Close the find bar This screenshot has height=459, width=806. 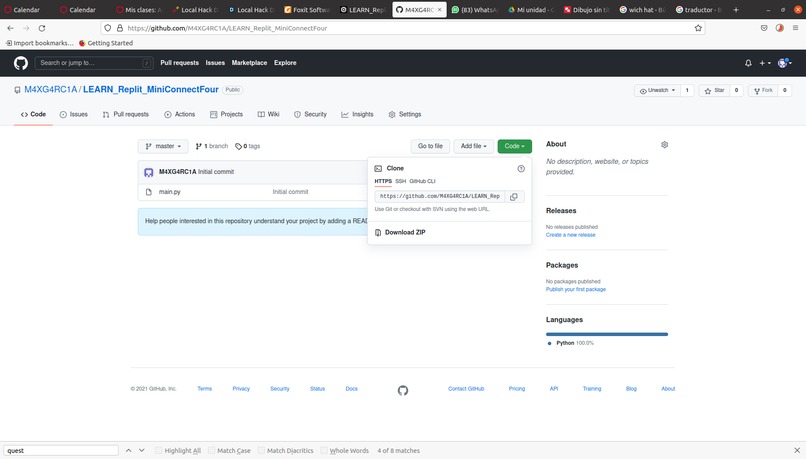pos(797,450)
